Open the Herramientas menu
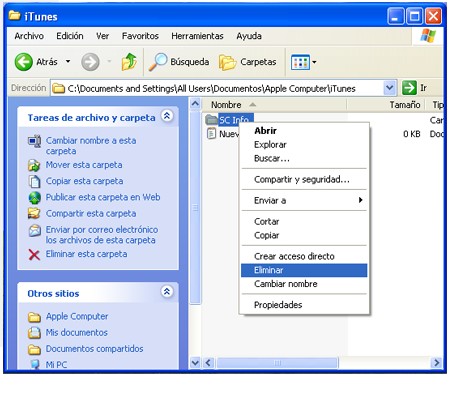Screen dimensions: 450x401 pyautogui.click(x=197, y=36)
